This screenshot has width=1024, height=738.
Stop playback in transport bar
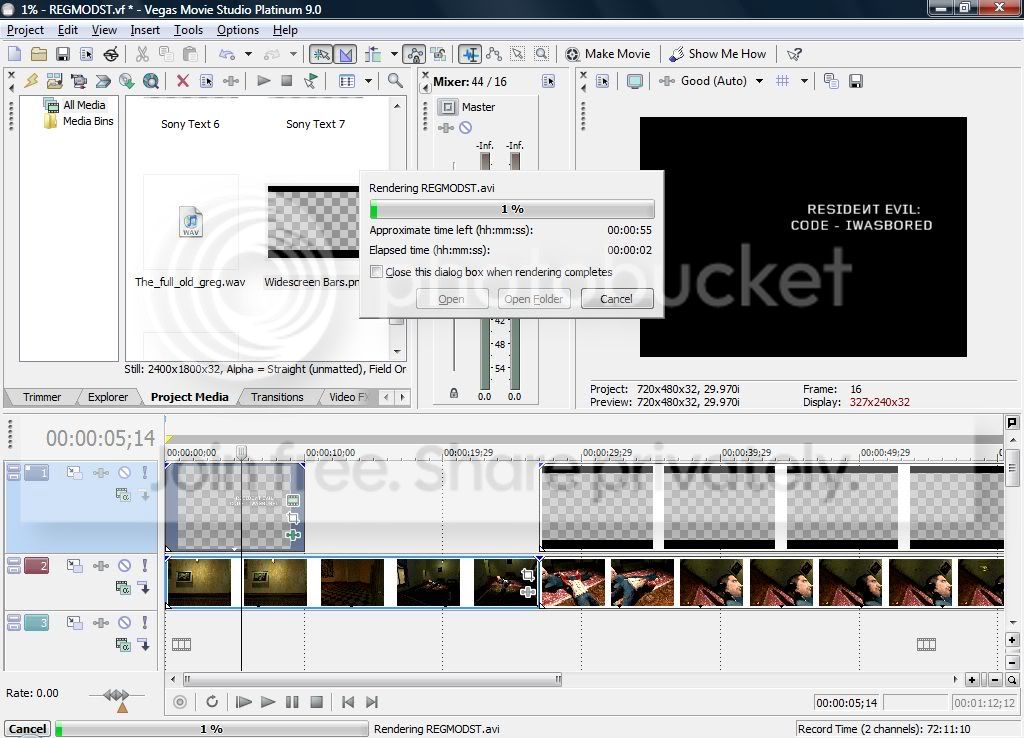click(316, 702)
